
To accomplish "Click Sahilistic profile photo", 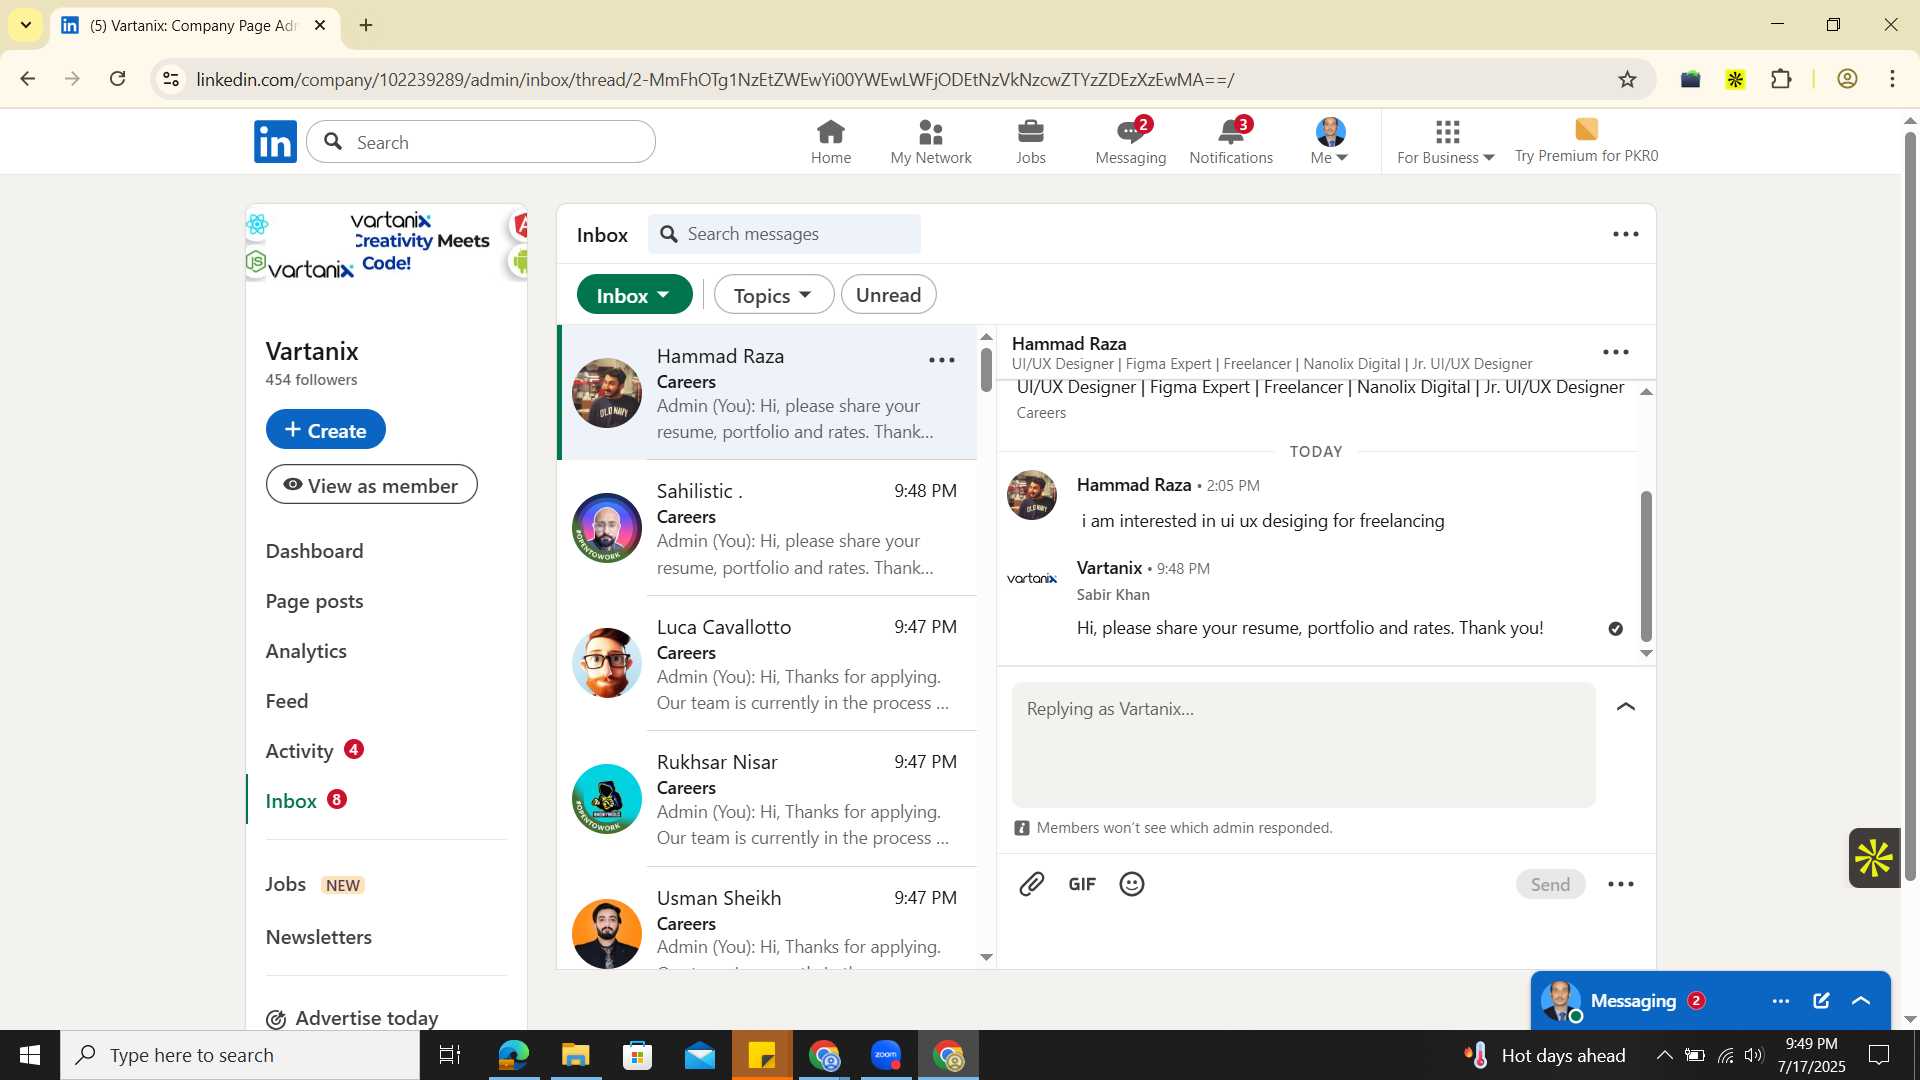I will click(607, 528).
